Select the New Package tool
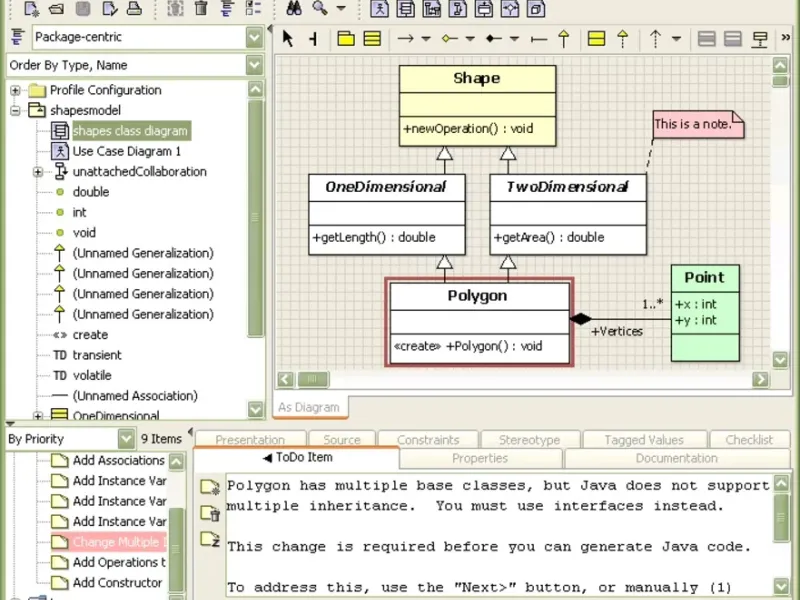800x600 pixels. (346, 39)
